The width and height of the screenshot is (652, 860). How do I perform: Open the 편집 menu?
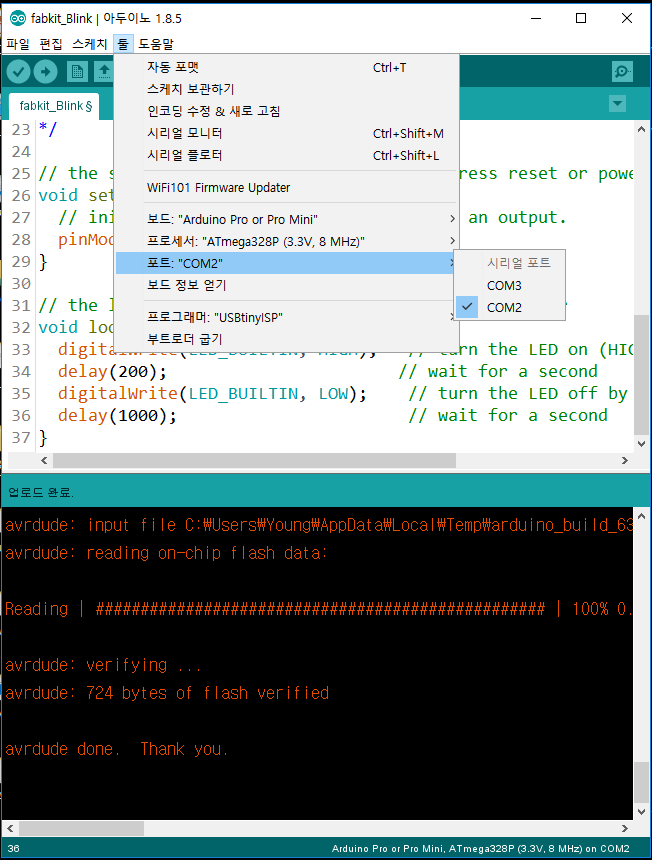50,44
